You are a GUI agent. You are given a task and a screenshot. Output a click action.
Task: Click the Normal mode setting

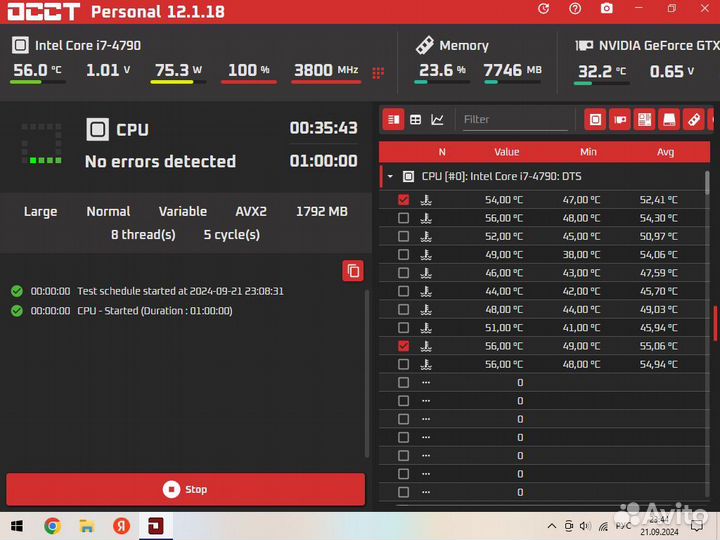click(x=108, y=212)
